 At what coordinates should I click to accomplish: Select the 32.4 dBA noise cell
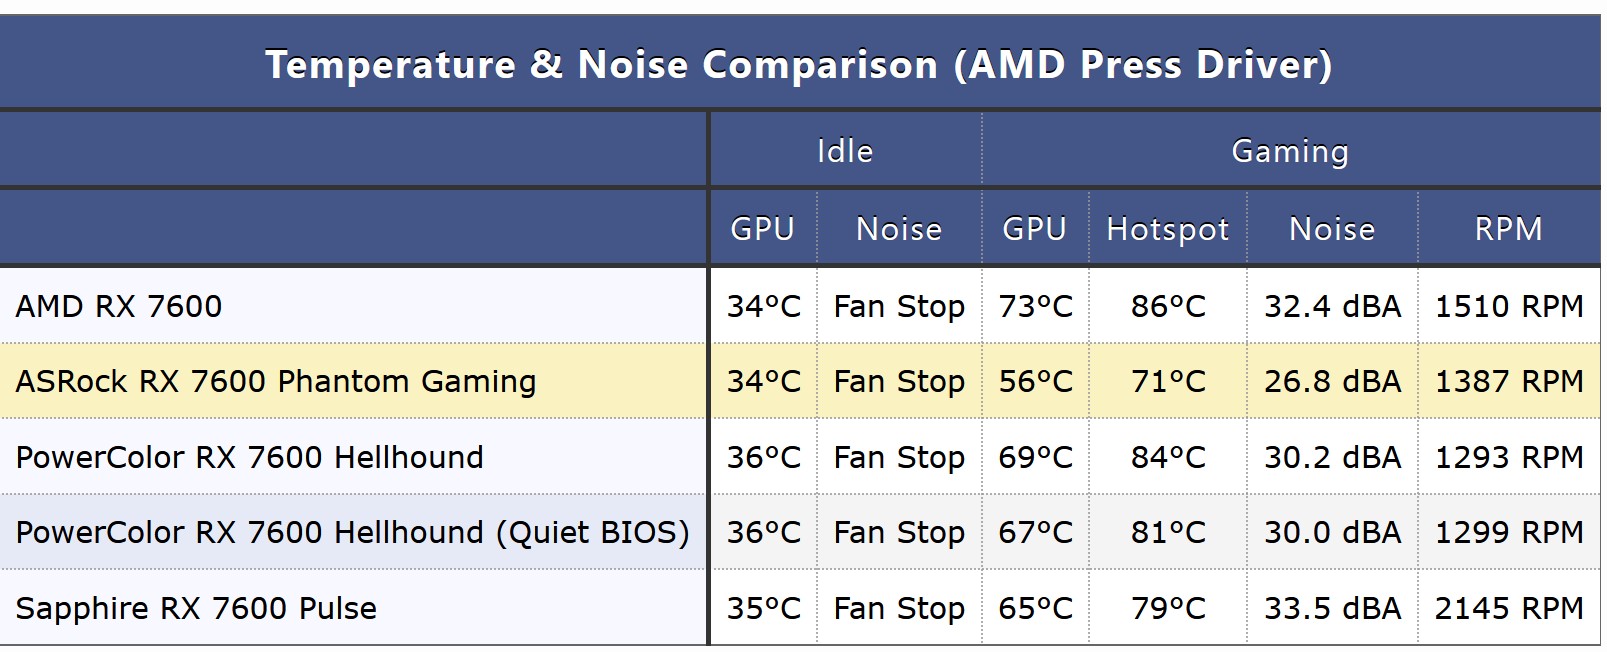coord(1332,306)
